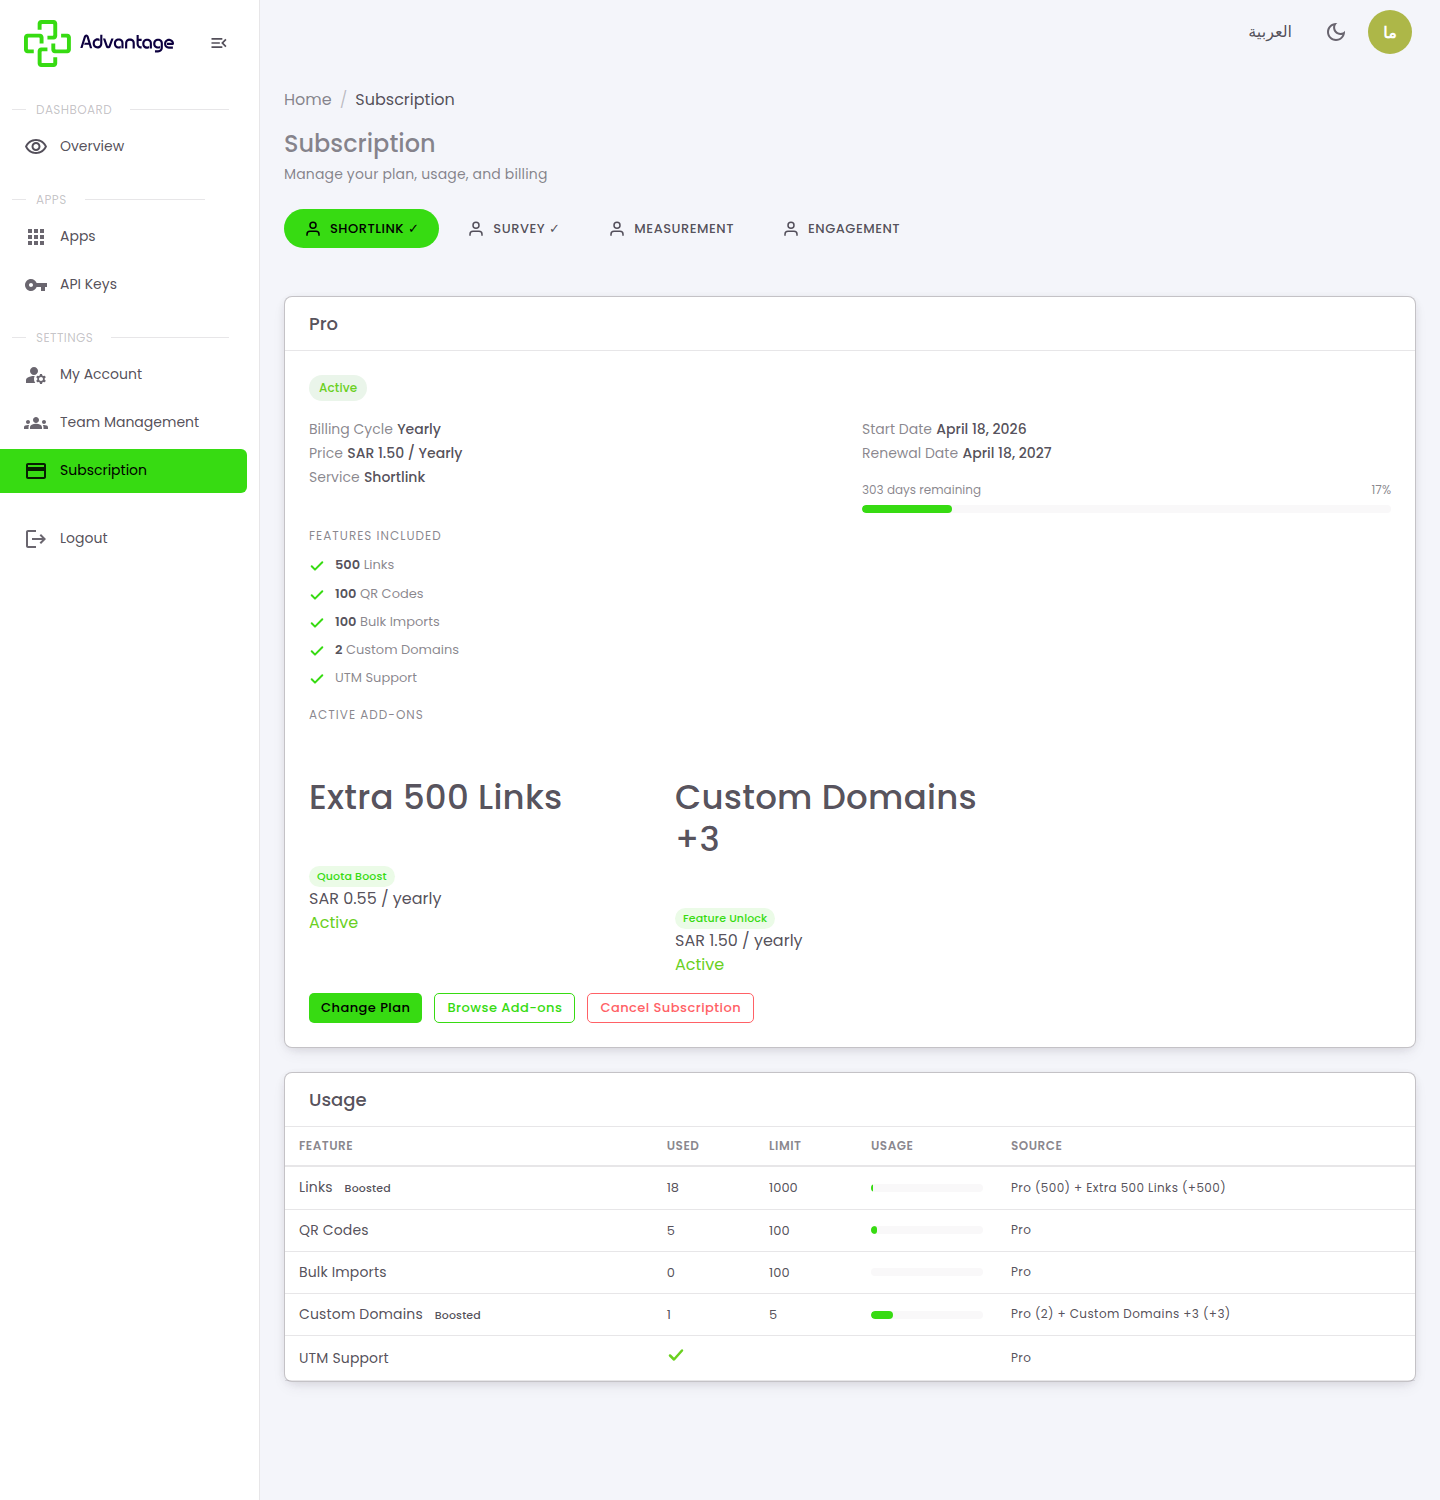Click the UTM Support checkmark in Usage
The image size is (1440, 1500).
click(x=676, y=1355)
